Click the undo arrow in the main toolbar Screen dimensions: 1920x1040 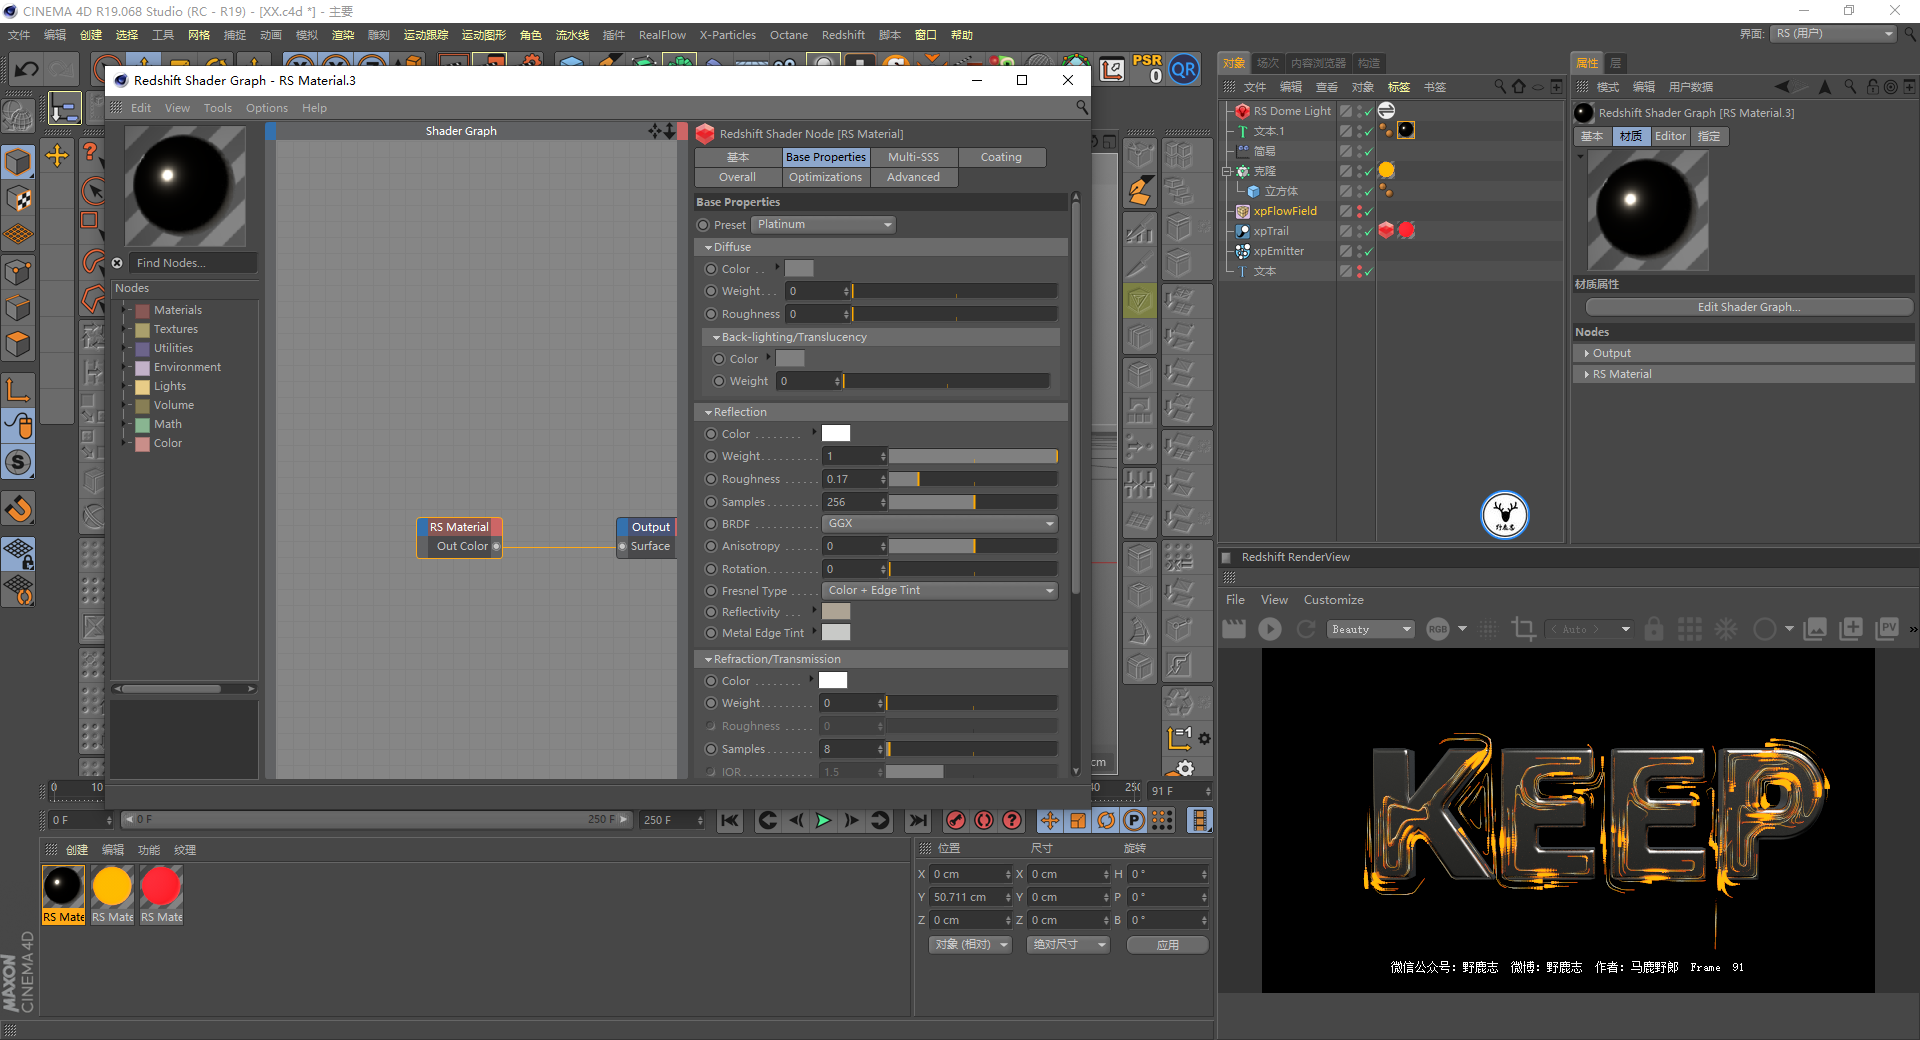pos(26,69)
